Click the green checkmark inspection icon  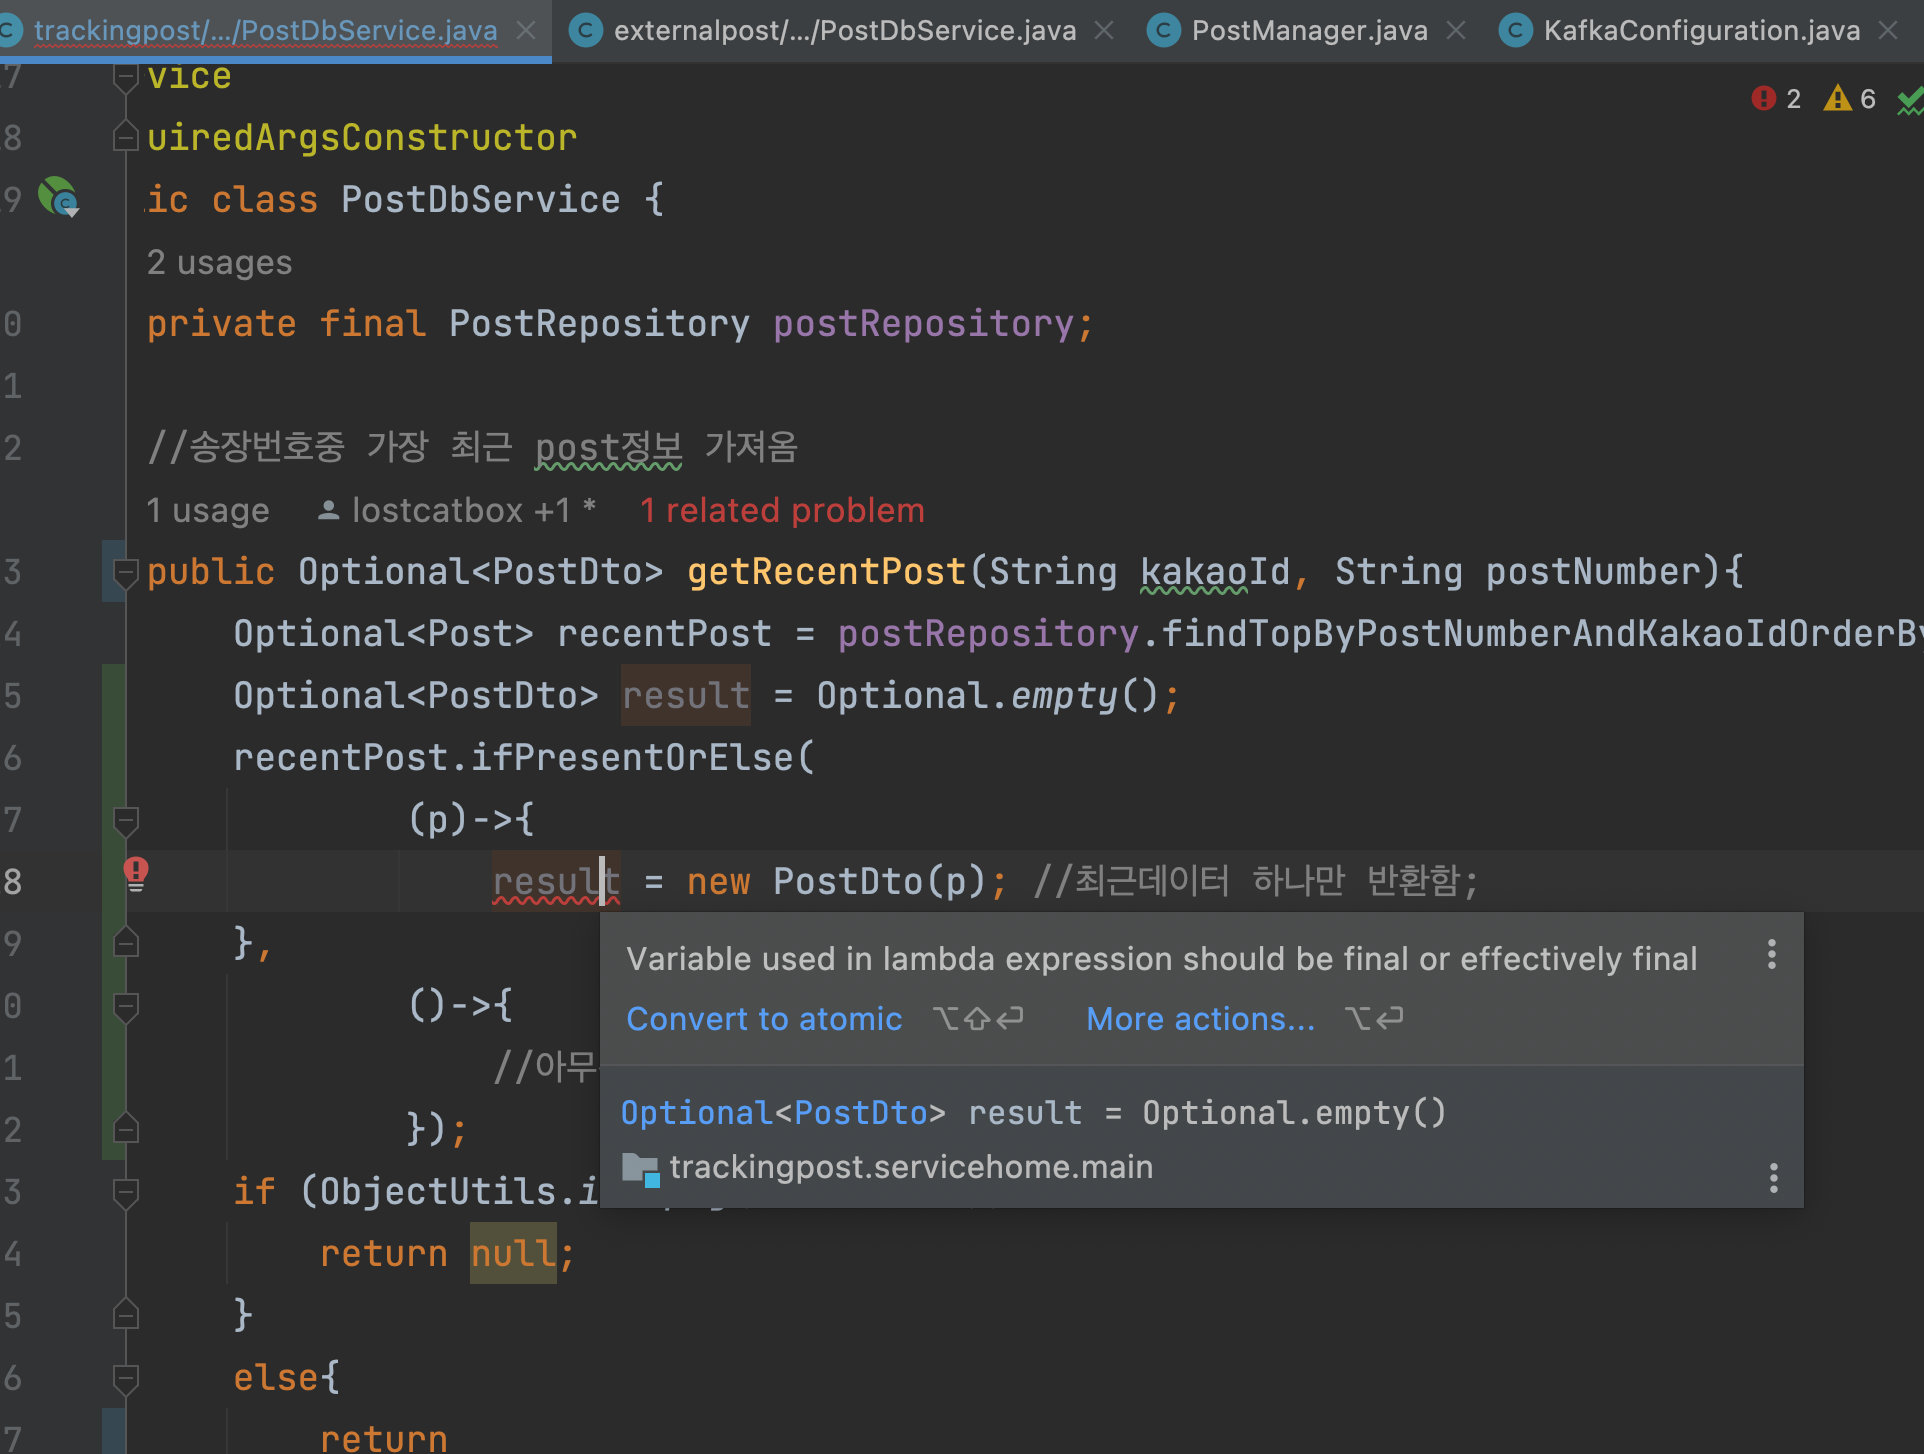point(1909,100)
